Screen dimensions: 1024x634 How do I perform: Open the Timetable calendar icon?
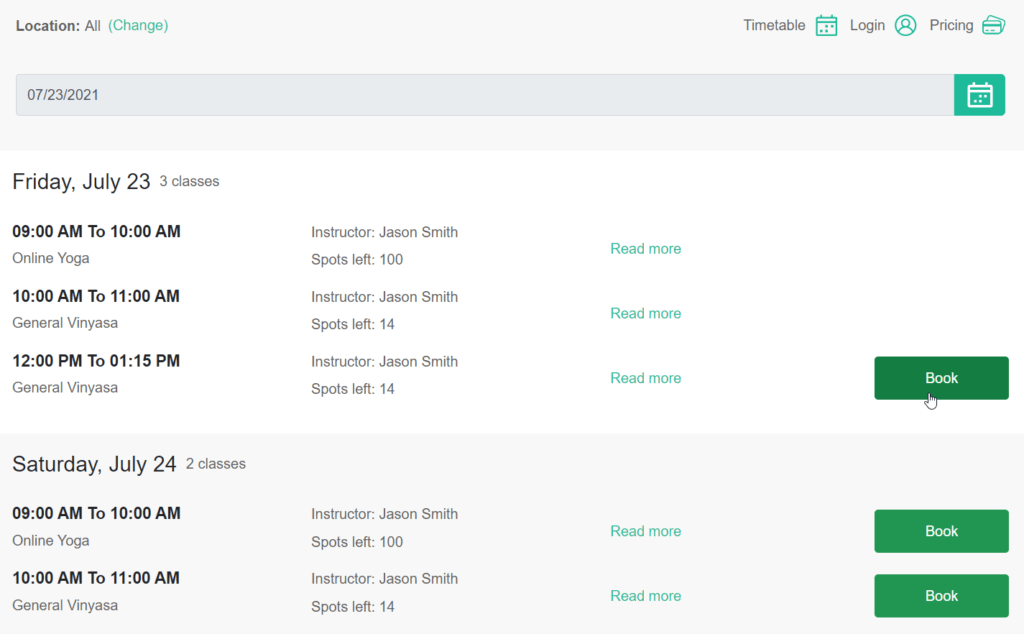click(x=826, y=25)
